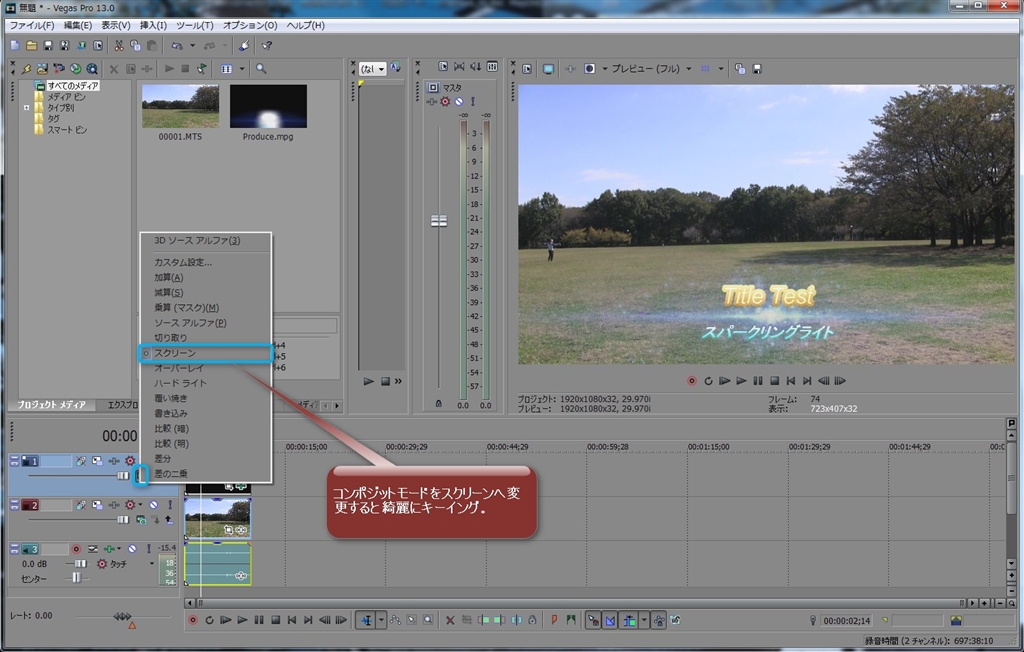Open the Auto Ripple mode dropdown arrow
Viewport: 1024px width, 652px height.
pos(644,621)
